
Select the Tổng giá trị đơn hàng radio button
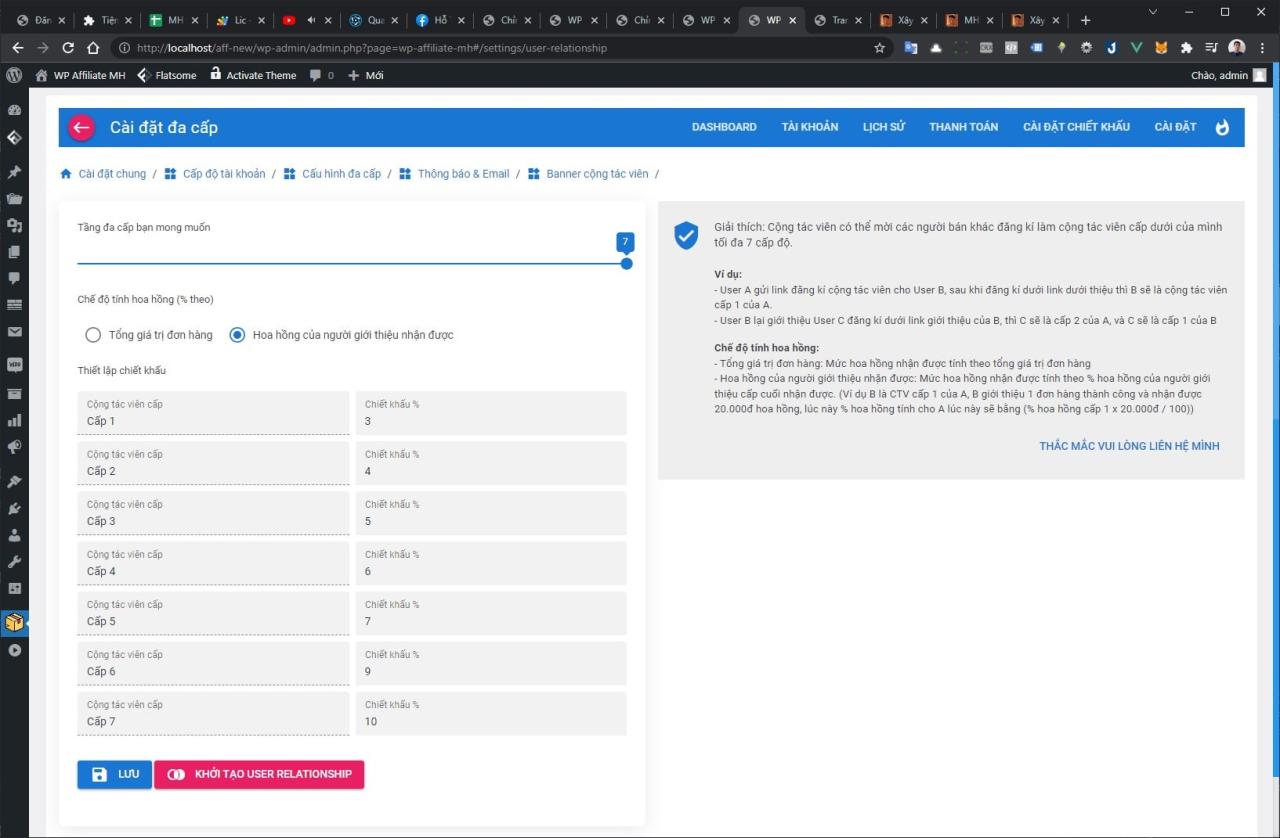pyautogui.click(x=93, y=335)
